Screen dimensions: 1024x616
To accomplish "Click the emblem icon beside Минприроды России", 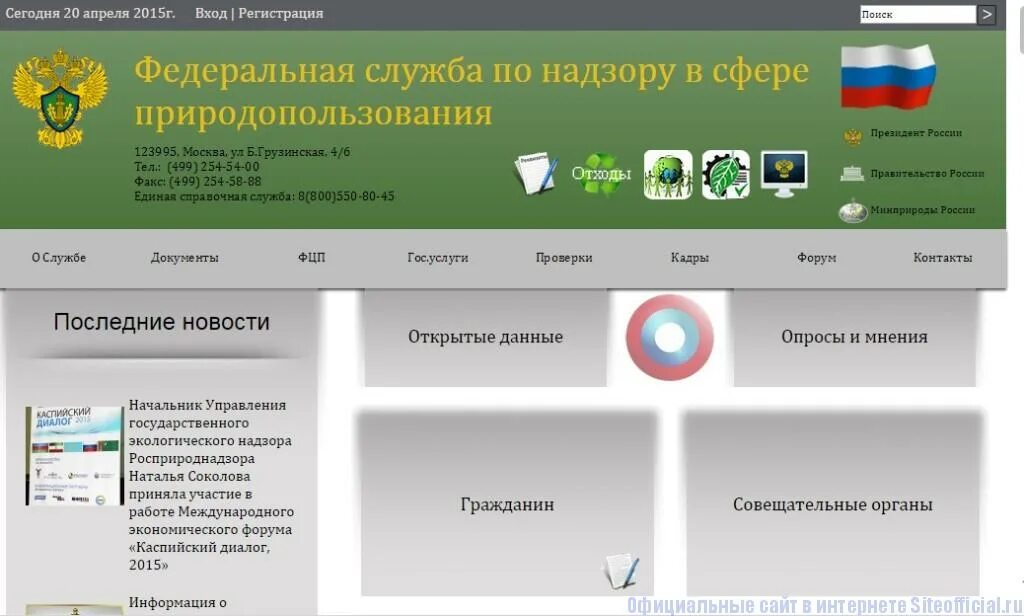I will [852, 211].
